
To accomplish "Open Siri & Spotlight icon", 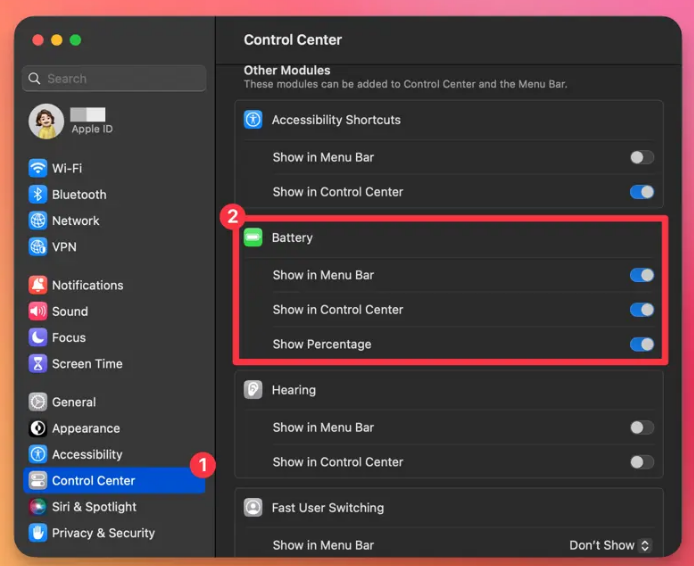I will point(38,507).
